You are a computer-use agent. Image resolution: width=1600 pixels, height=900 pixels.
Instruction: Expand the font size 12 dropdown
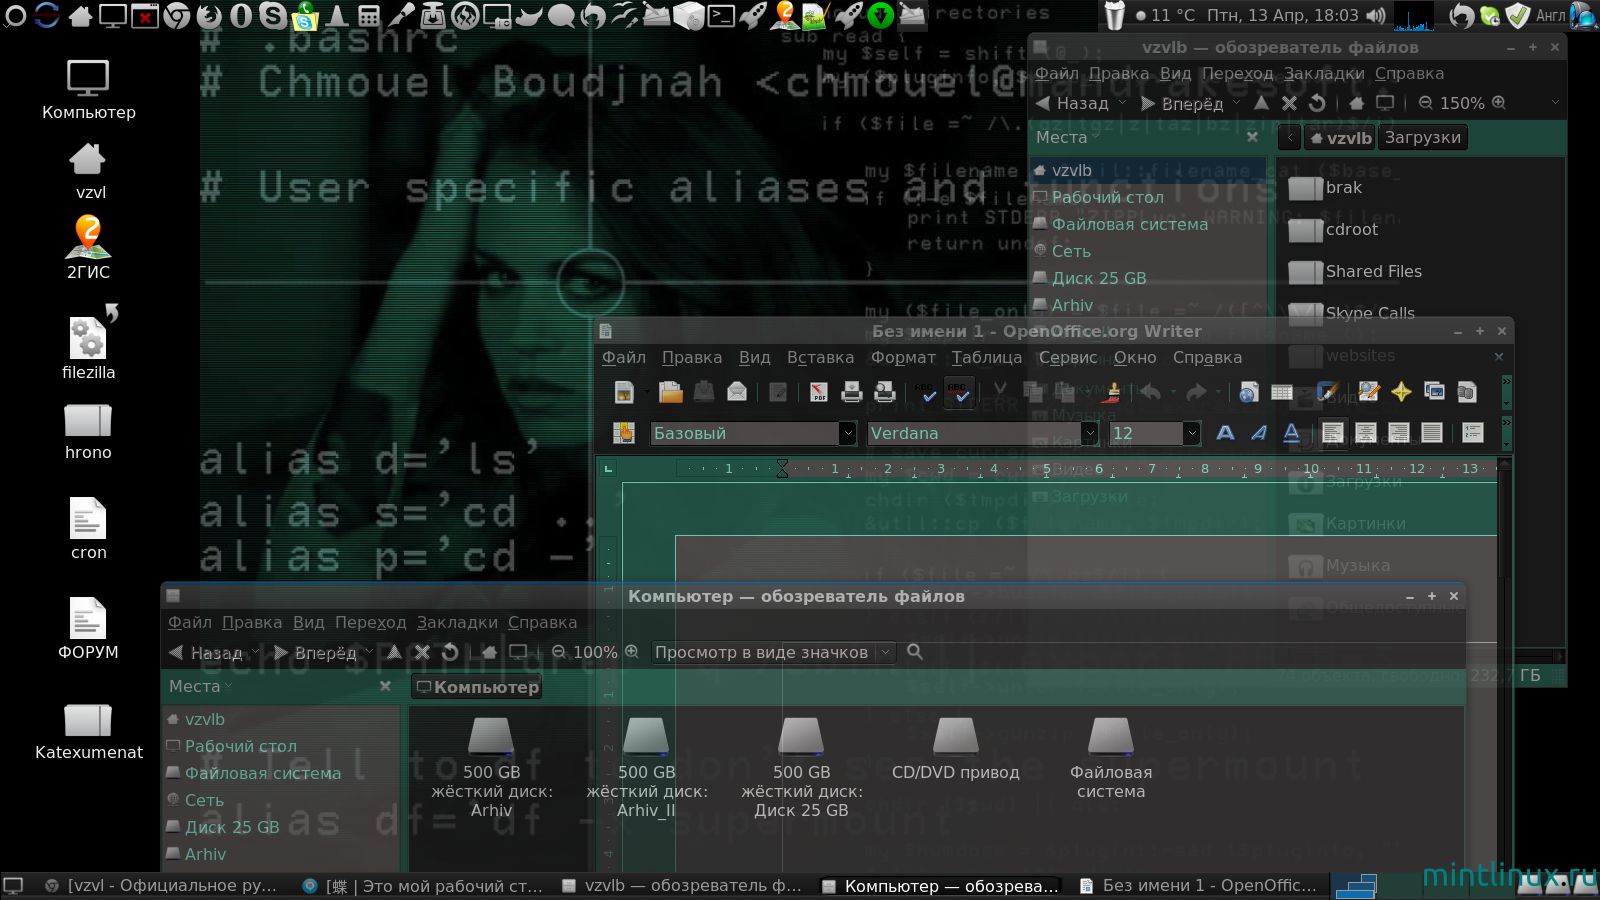pyautogui.click(x=1191, y=433)
